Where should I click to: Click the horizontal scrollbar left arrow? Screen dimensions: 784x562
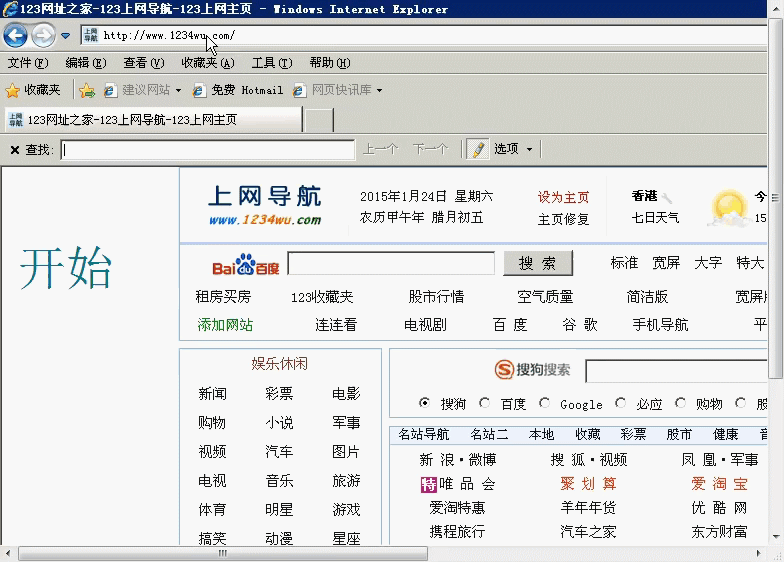coord(8,554)
